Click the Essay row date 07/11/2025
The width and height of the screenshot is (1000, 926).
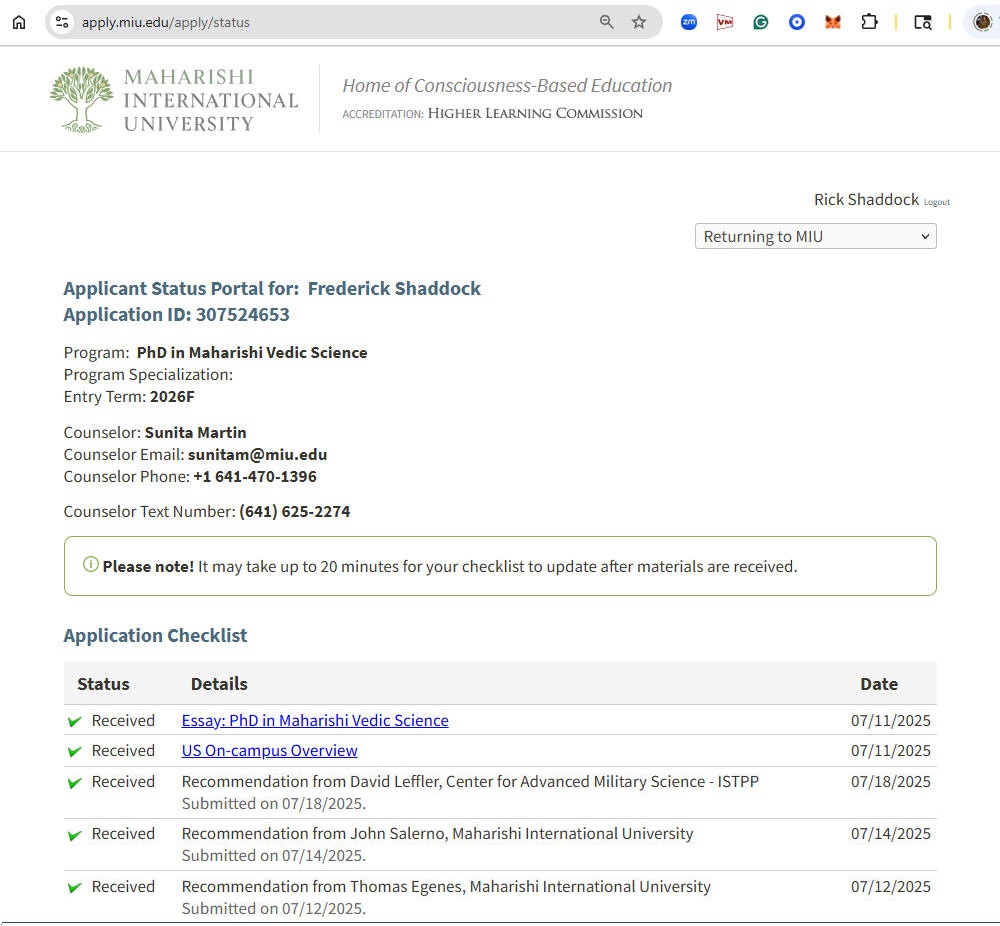click(x=890, y=721)
